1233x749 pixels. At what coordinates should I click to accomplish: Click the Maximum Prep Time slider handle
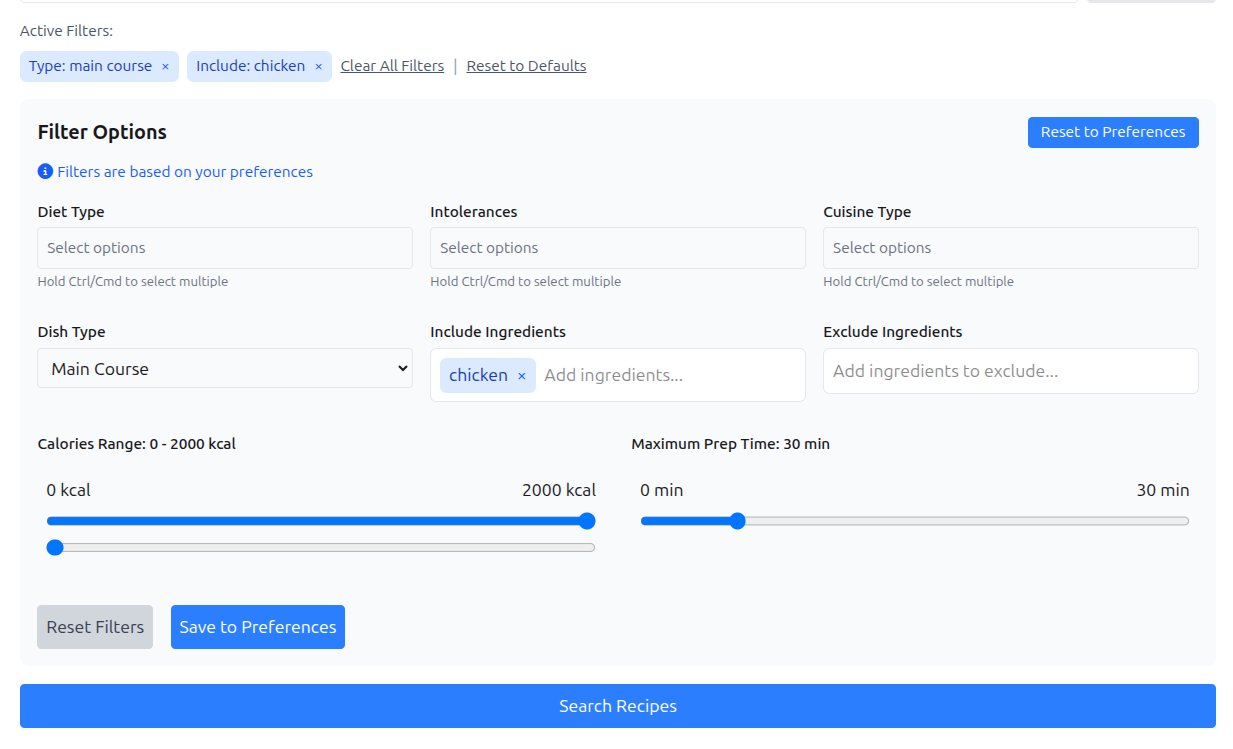point(737,521)
